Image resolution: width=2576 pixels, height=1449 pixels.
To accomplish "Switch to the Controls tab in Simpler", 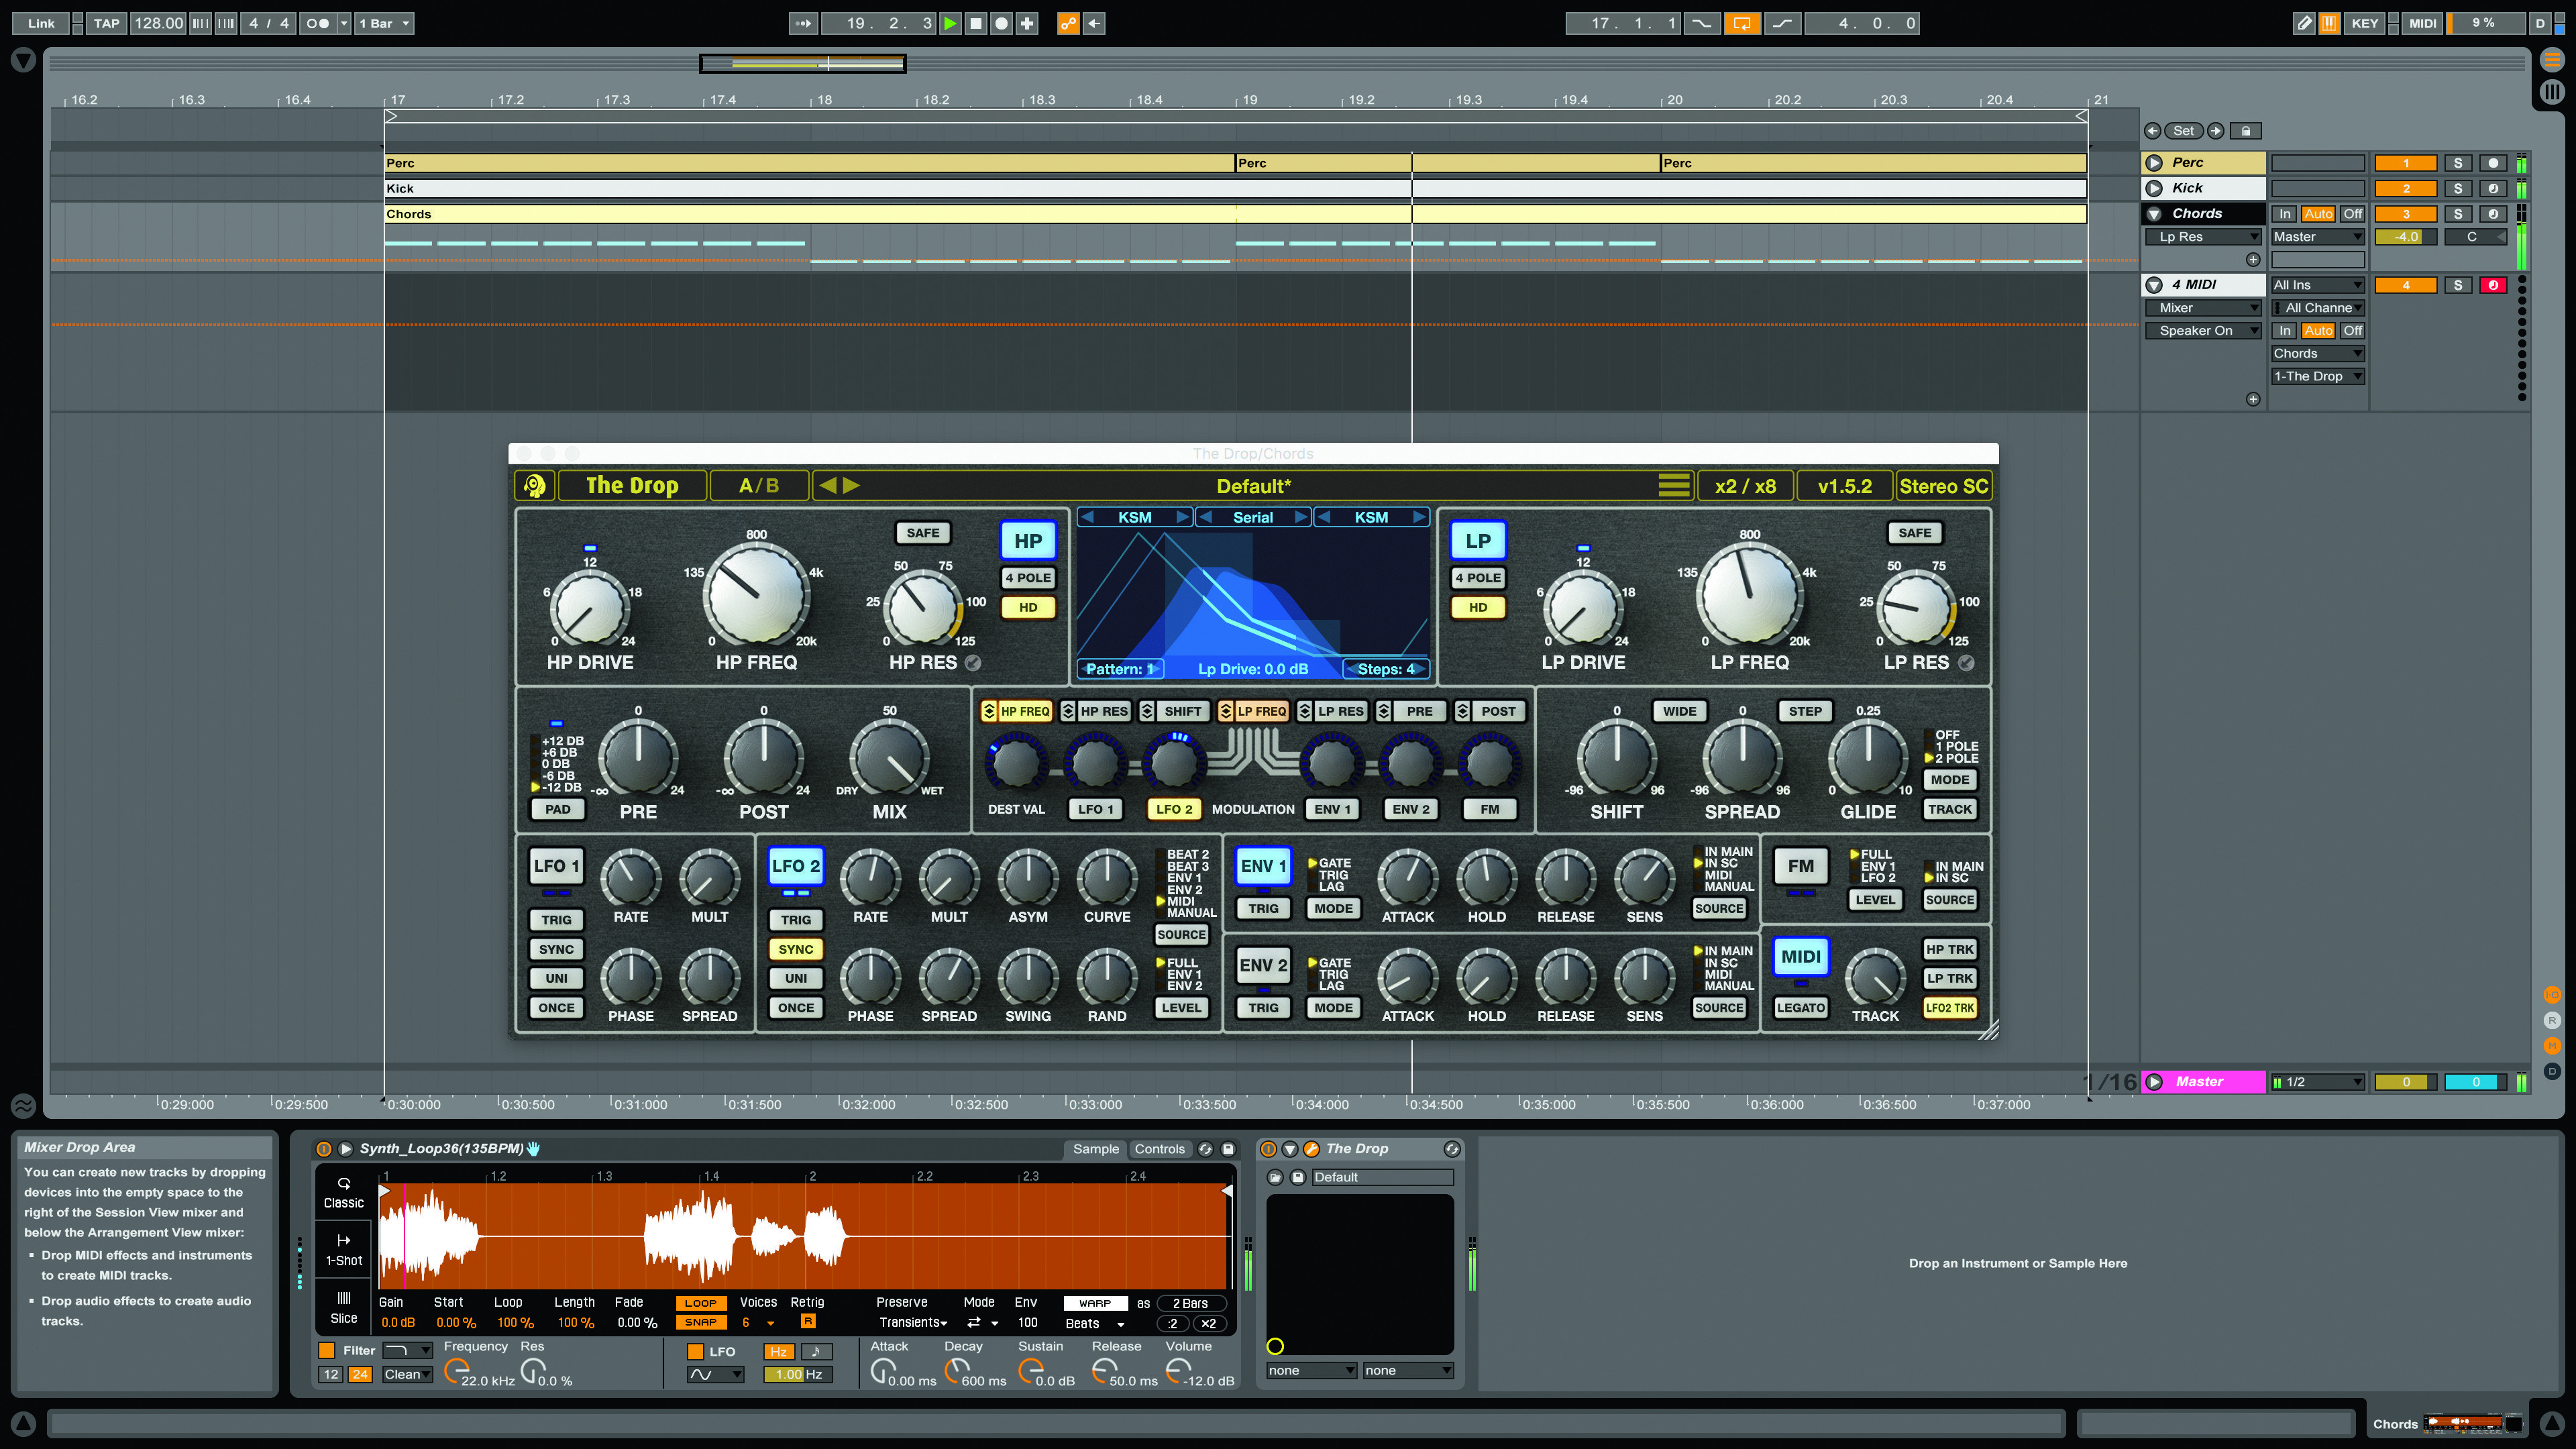I will click(x=1159, y=1149).
